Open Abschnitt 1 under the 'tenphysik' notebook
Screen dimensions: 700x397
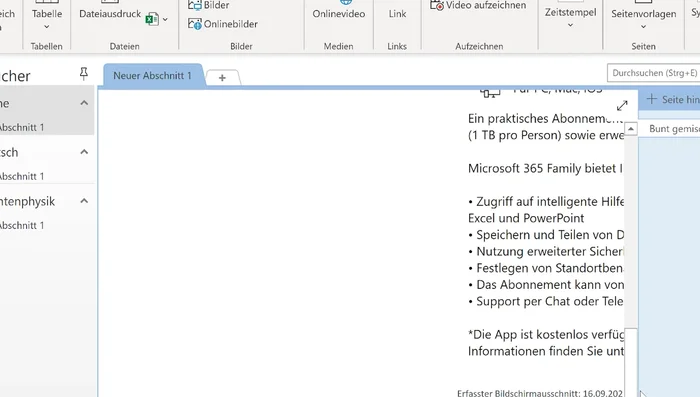click(x=22, y=226)
